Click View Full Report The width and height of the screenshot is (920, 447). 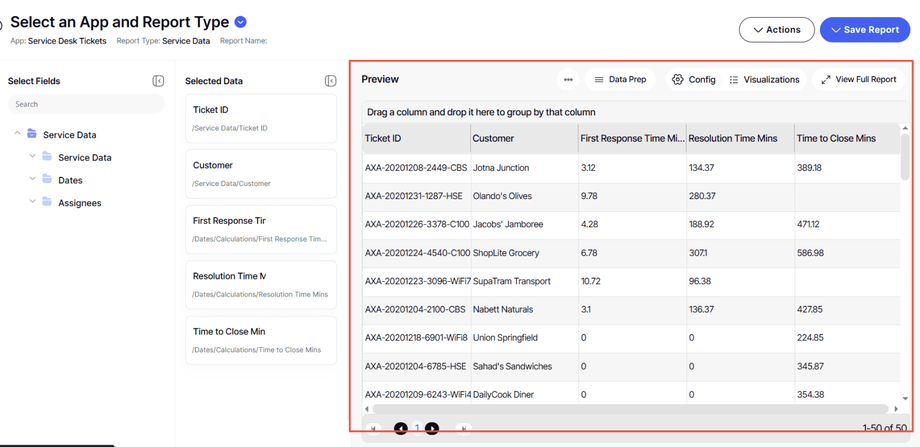[859, 80]
